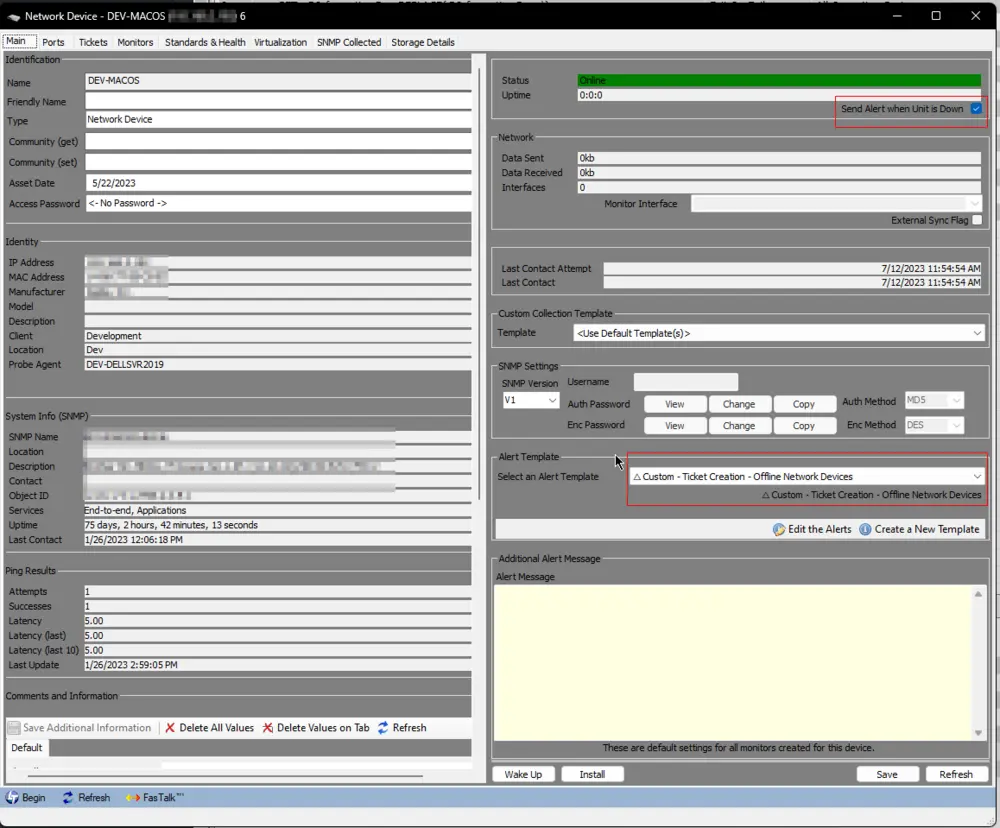Click the Create a New Template info icon
The height and width of the screenshot is (828, 1000).
click(865, 529)
